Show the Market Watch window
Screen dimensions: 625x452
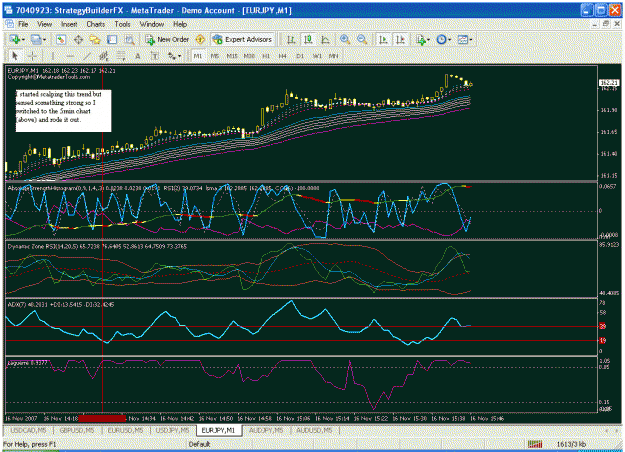61,39
